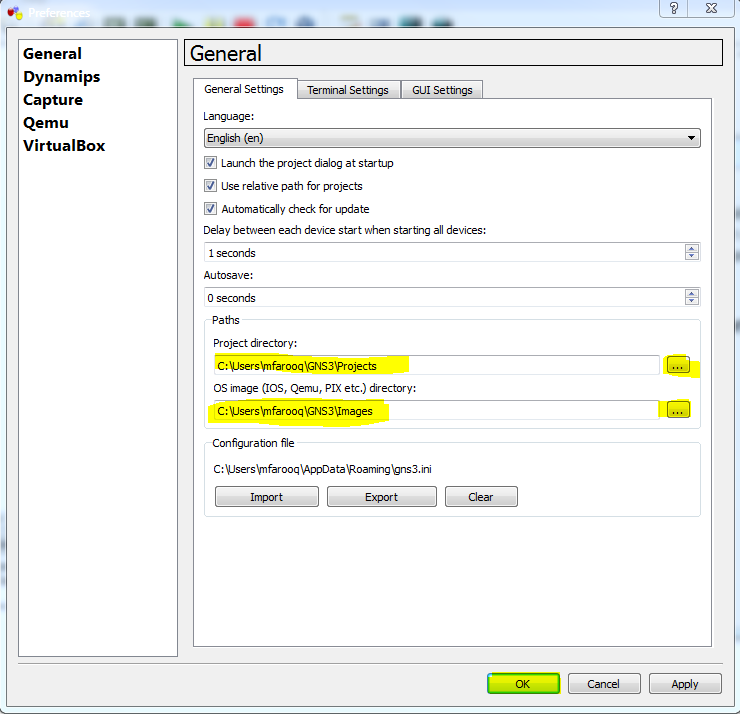Screen dimensions: 740x714
Task: Open the VirtualBox preferences section
Action: coord(64,146)
